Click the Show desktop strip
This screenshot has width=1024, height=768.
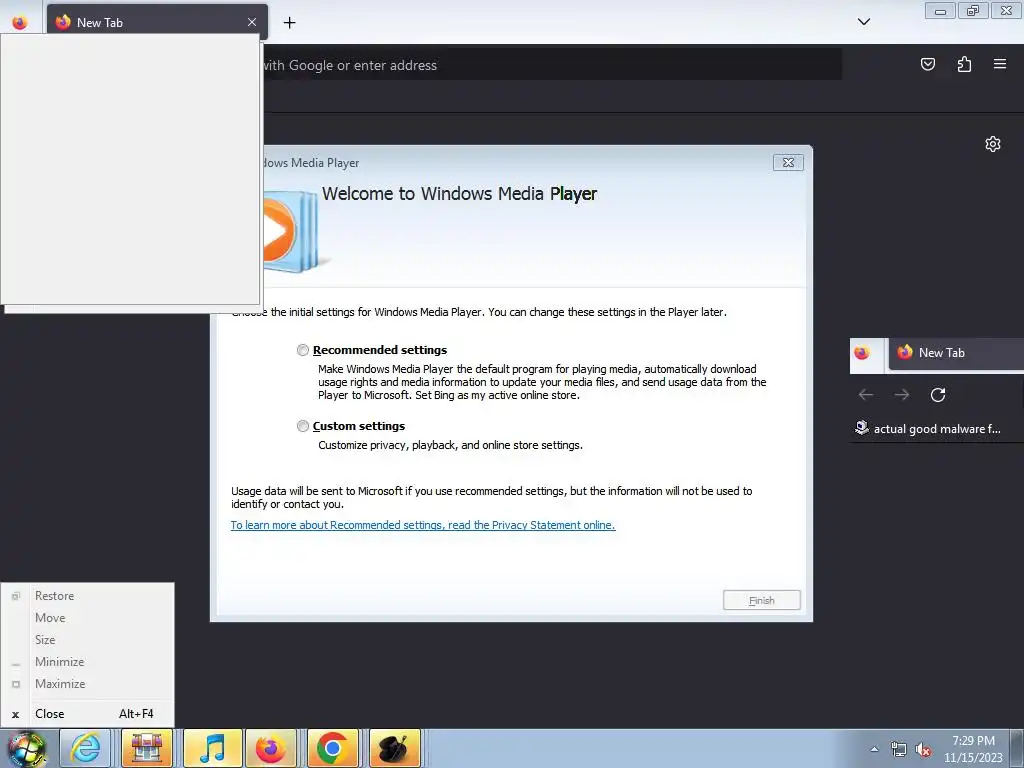[1017, 749]
